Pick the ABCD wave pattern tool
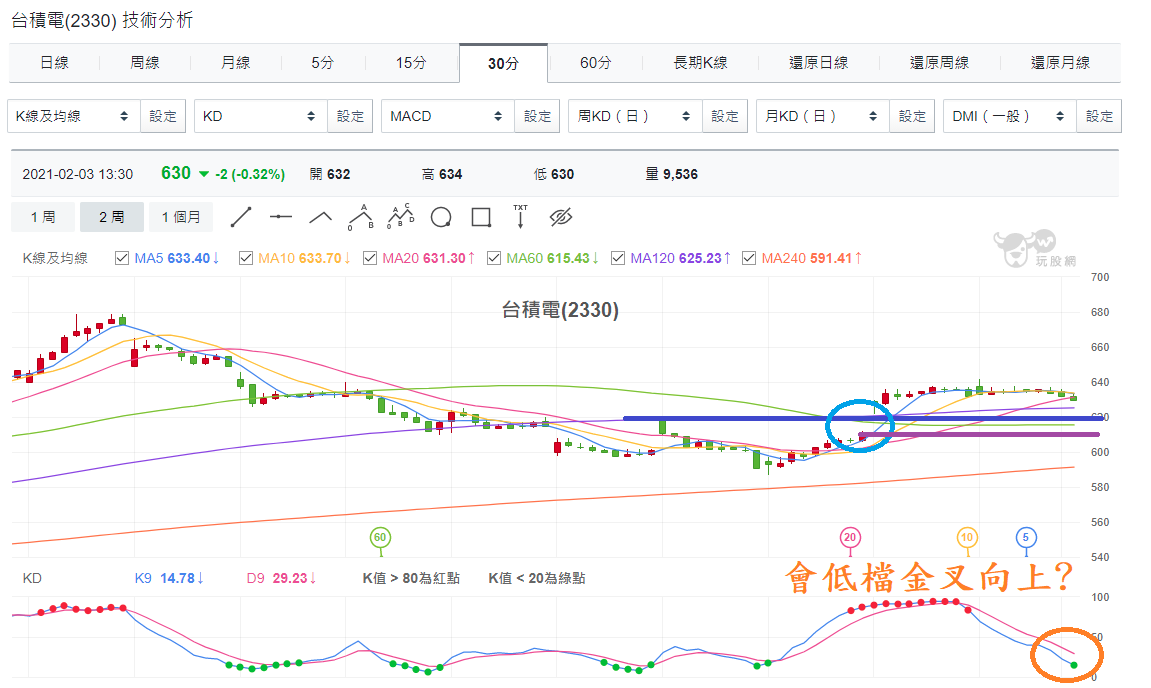 pyautogui.click(x=401, y=216)
